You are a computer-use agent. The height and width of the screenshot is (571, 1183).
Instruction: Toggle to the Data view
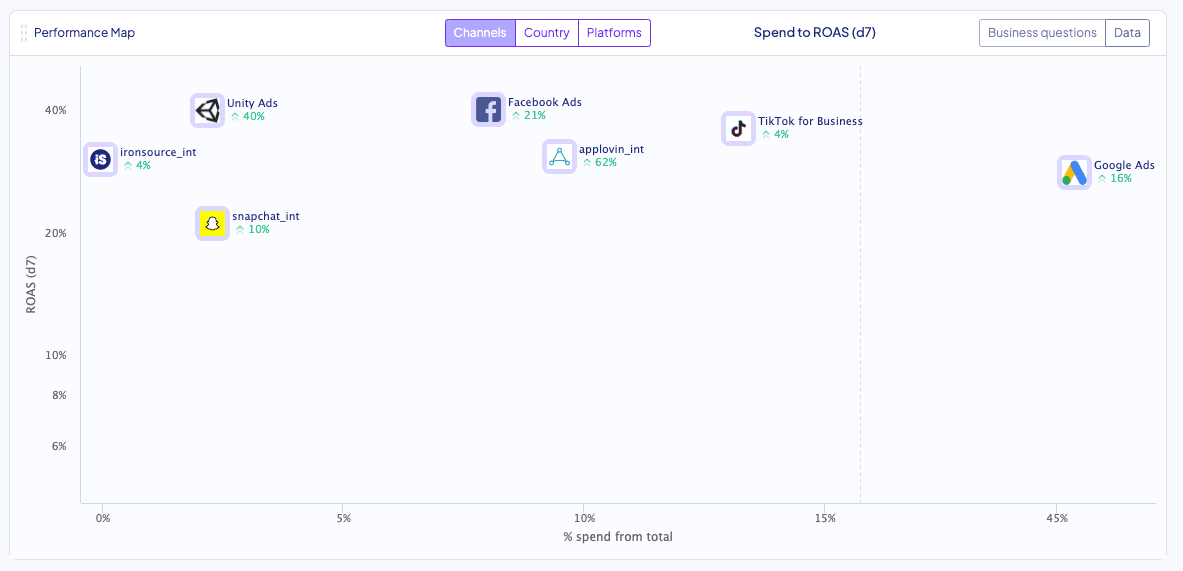[1127, 33]
